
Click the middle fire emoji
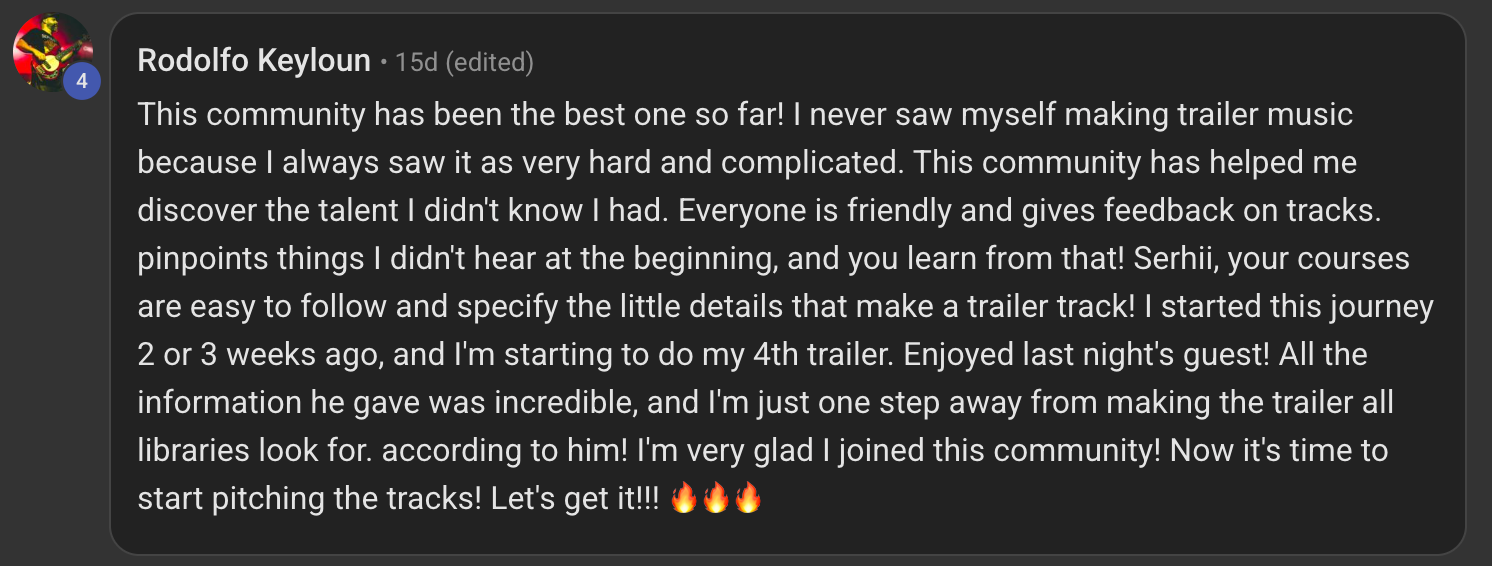point(716,498)
